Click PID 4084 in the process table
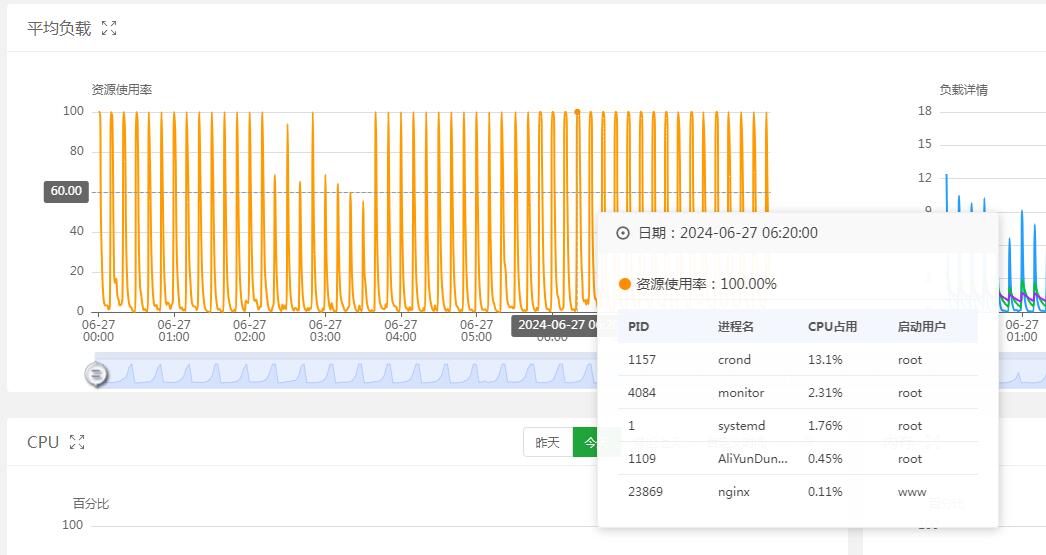 tap(642, 393)
